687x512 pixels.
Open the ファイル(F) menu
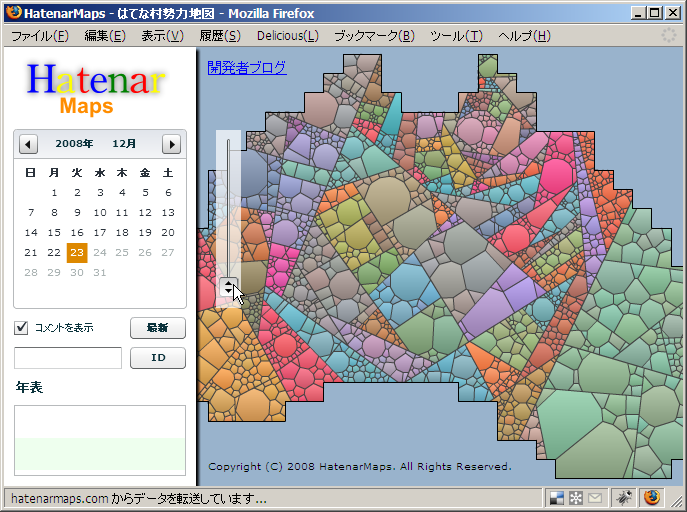[x=40, y=36]
